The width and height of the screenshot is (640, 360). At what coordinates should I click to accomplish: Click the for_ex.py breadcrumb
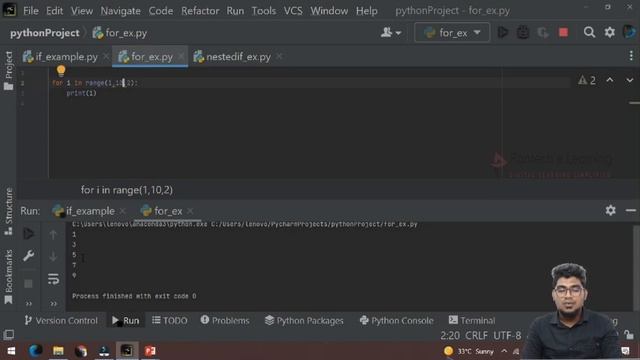point(120,33)
